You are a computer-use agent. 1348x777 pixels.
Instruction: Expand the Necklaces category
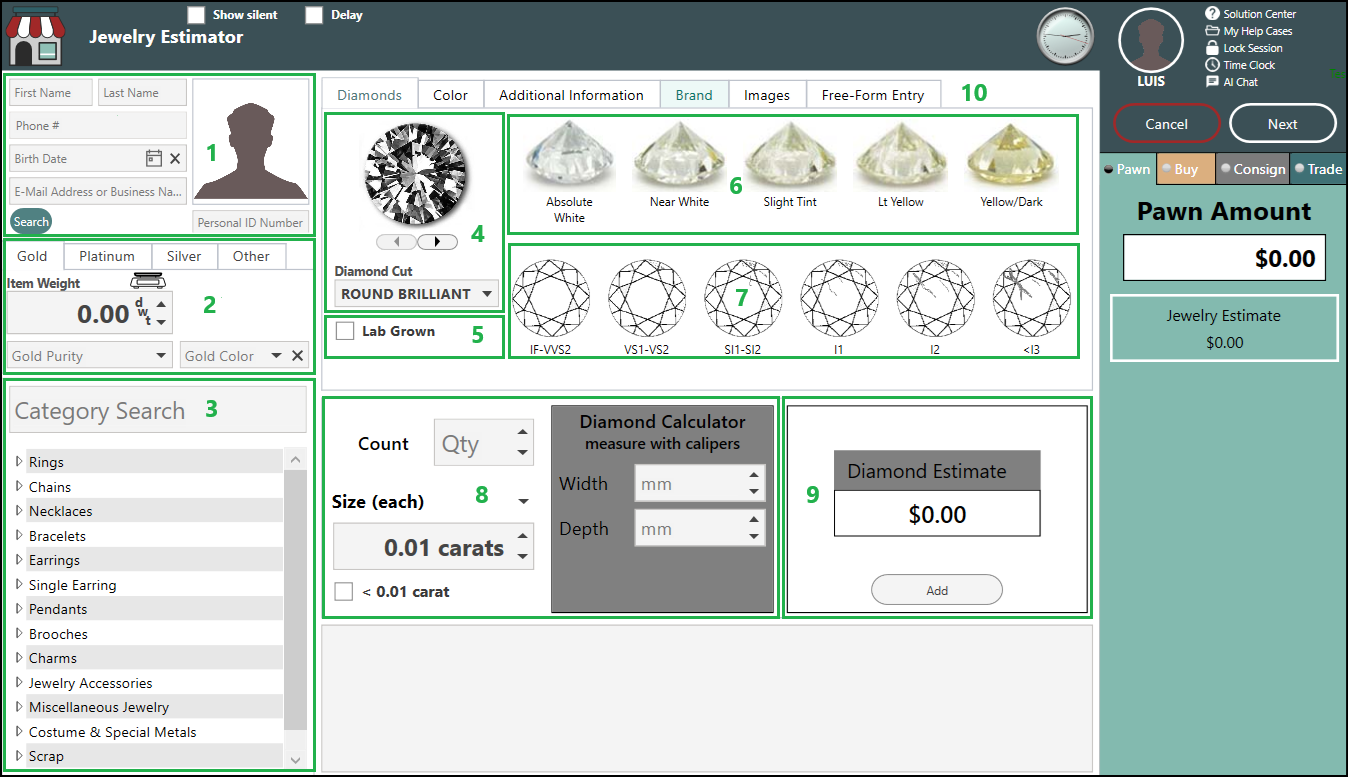tap(19, 511)
